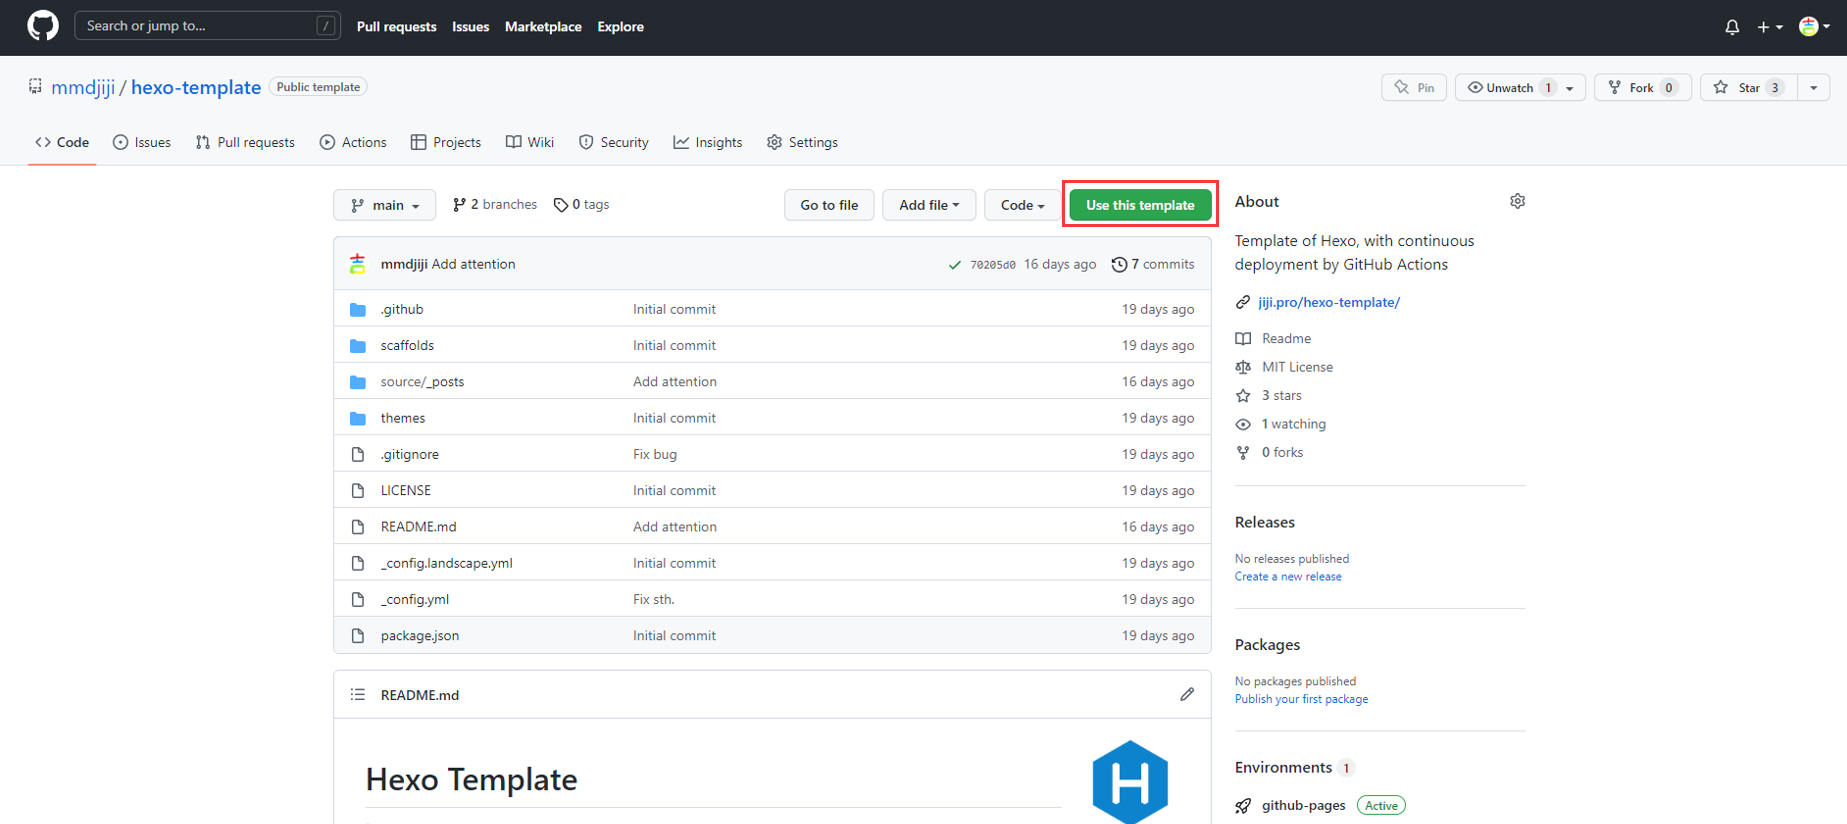Open Issues in top navigation bar
Viewport: 1847px width, 824px height.
tap(470, 27)
